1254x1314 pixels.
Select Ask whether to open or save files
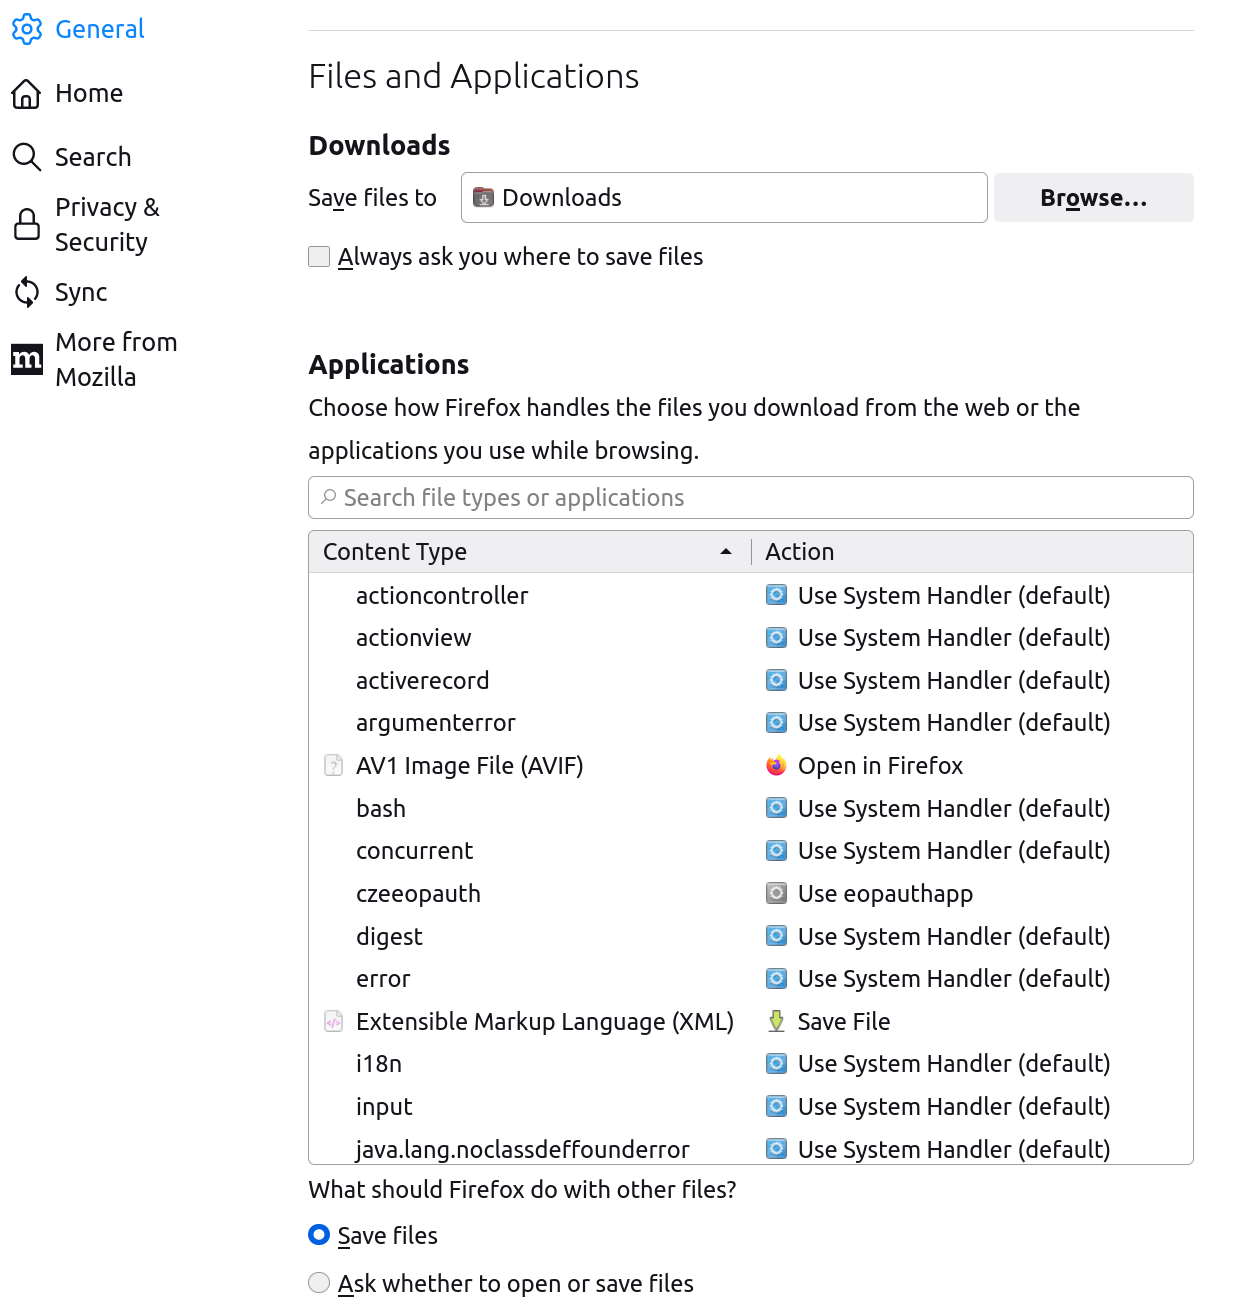tap(318, 1282)
